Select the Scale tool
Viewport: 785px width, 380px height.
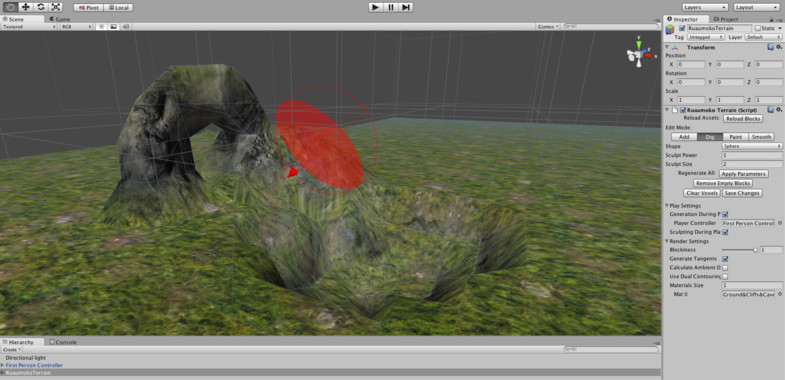(55, 8)
